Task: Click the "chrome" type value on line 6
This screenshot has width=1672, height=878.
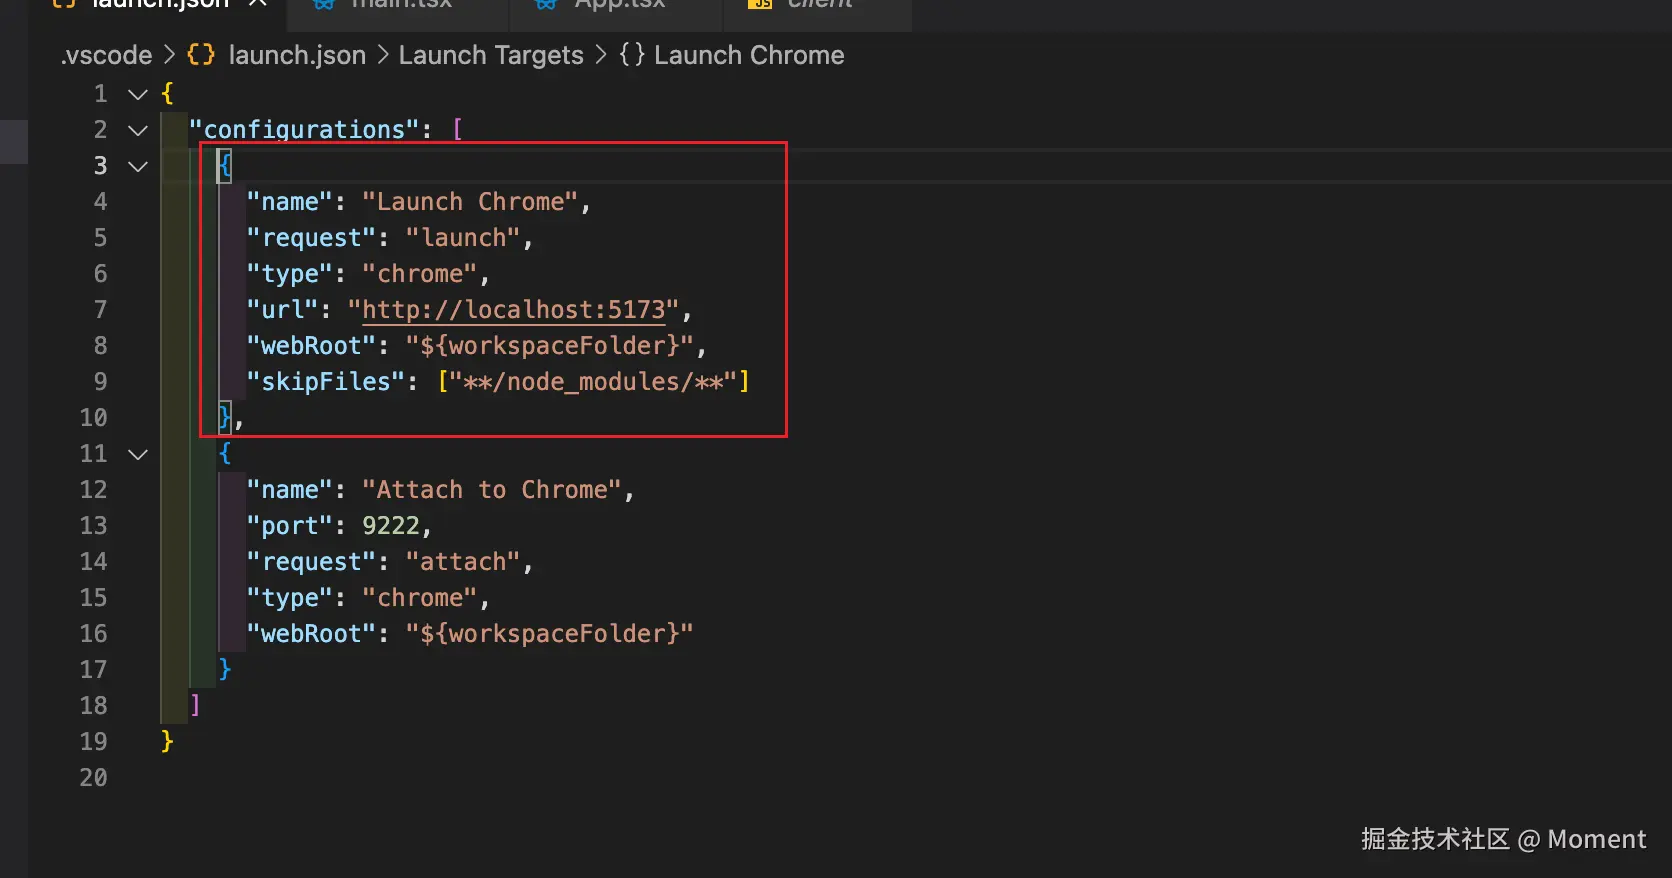Action: point(419,274)
